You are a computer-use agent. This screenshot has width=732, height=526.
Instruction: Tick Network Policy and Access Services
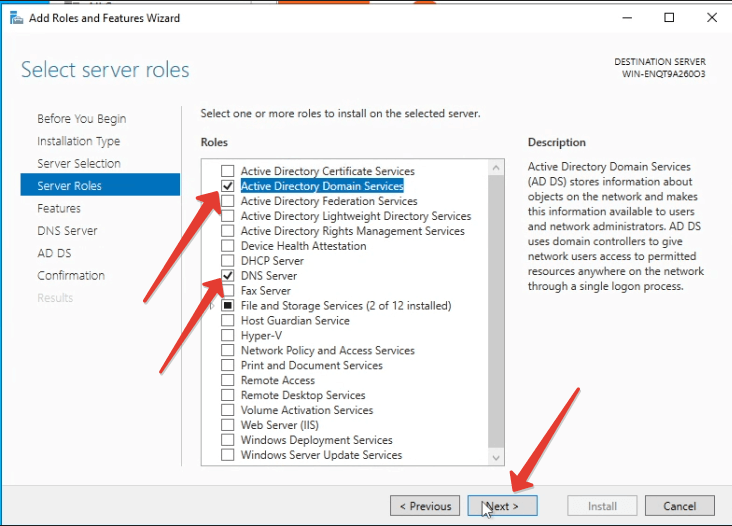tap(227, 350)
